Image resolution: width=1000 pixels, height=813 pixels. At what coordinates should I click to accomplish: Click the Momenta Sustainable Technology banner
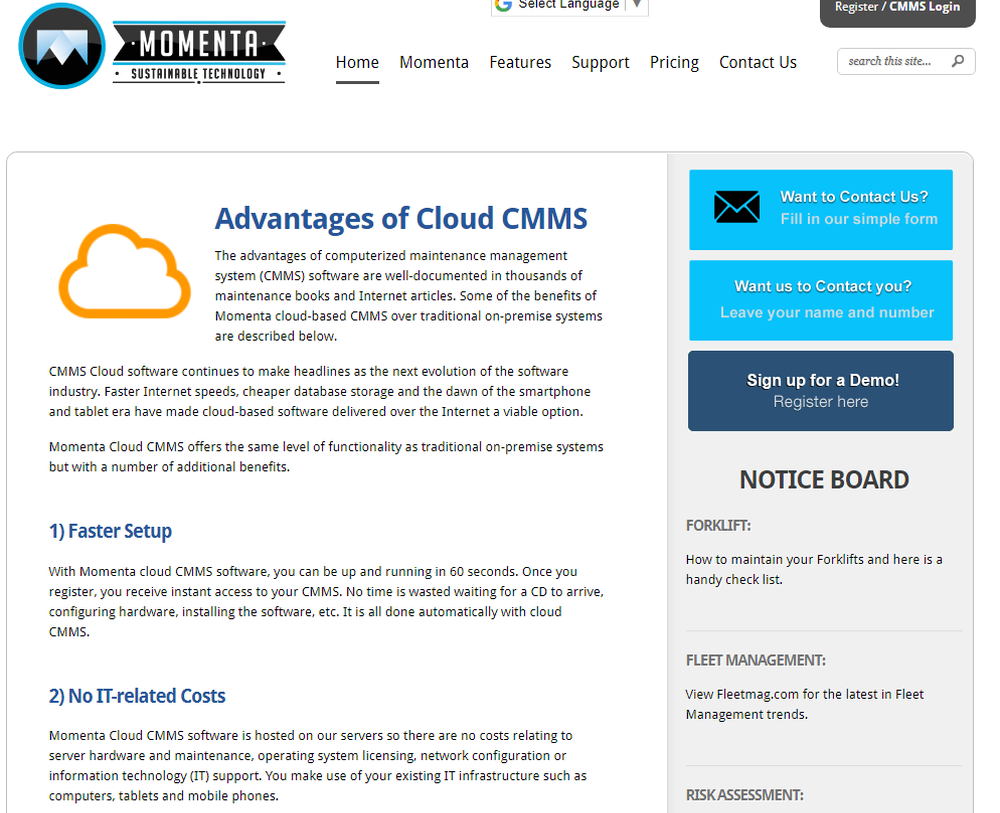199,52
